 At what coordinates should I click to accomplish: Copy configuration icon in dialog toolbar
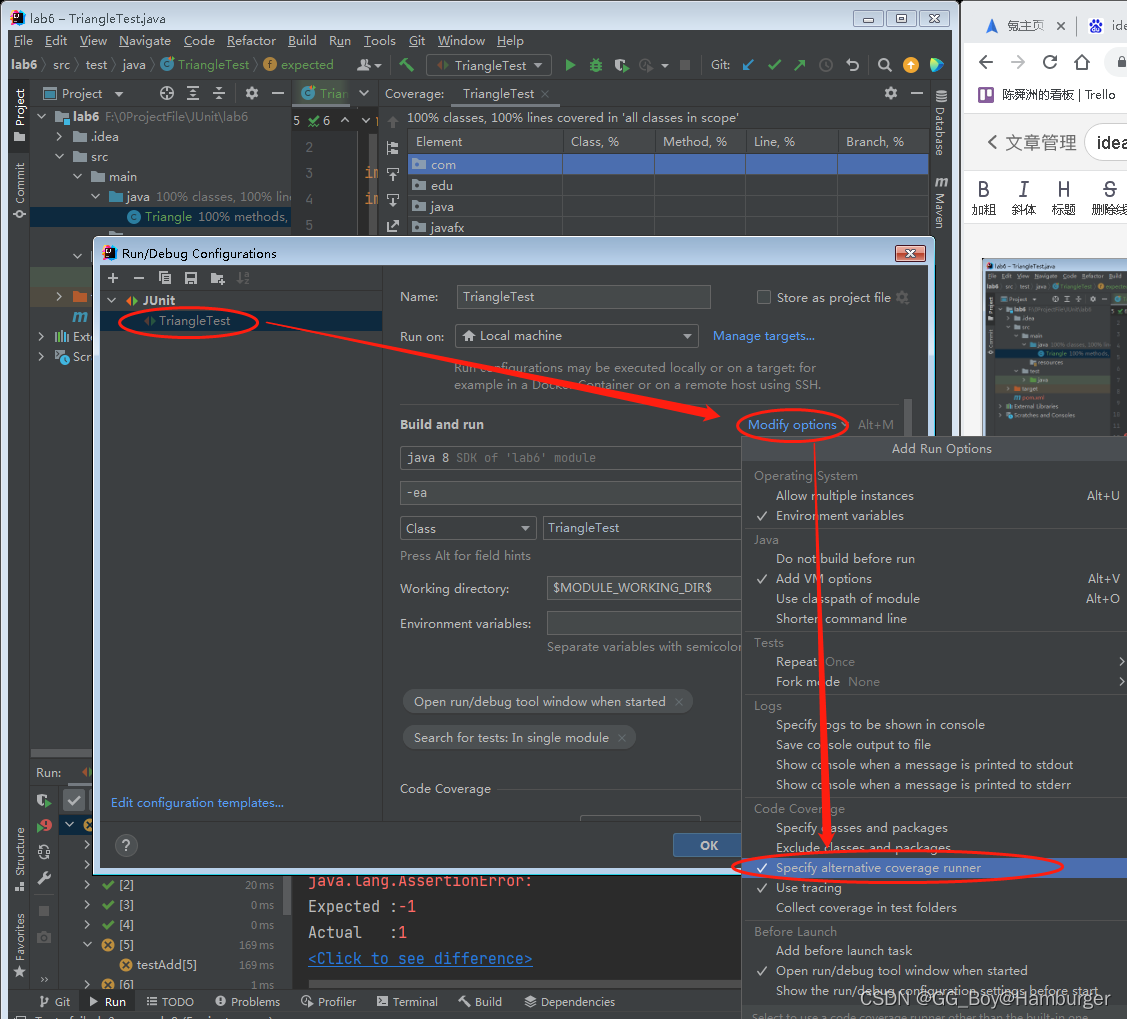(x=165, y=278)
